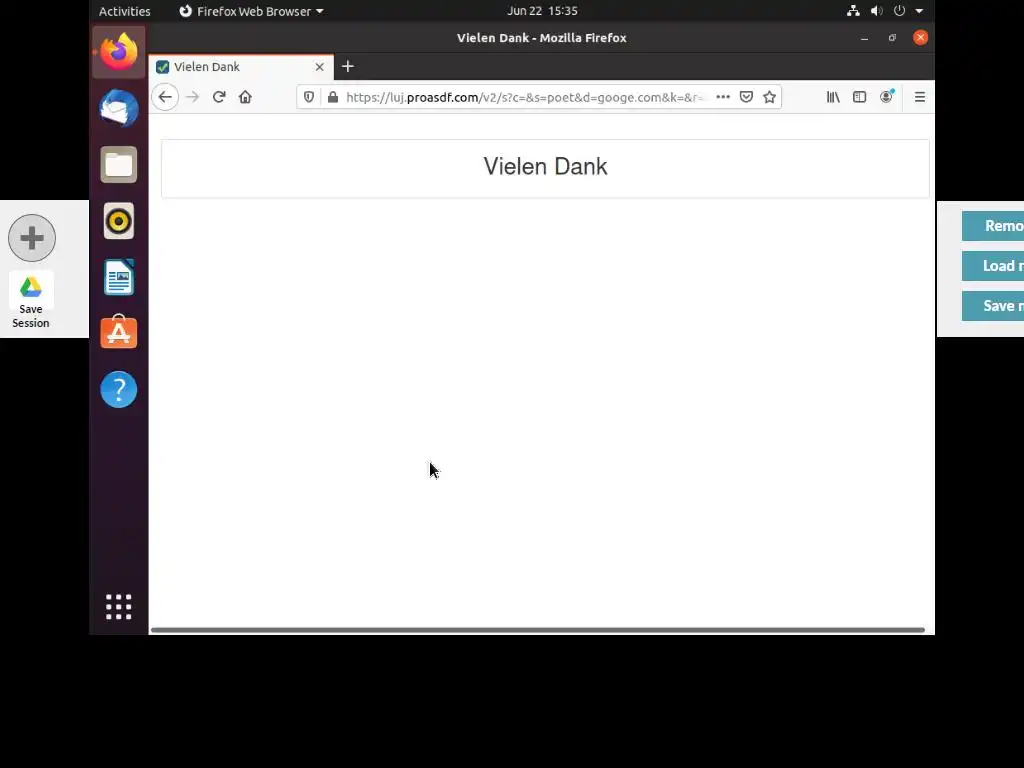Image resolution: width=1024 pixels, height=768 pixels.
Task: Open Thunderbird mail from dock
Action: click(x=119, y=108)
